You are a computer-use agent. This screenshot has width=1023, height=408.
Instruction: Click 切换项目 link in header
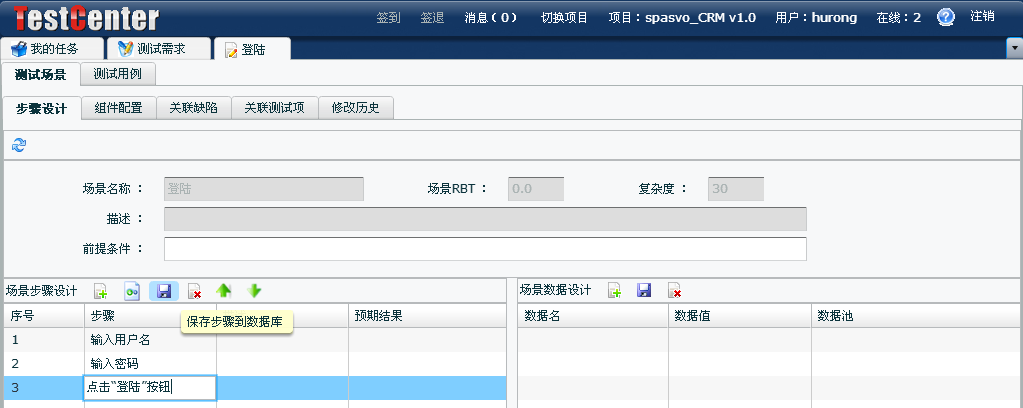(564, 17)
